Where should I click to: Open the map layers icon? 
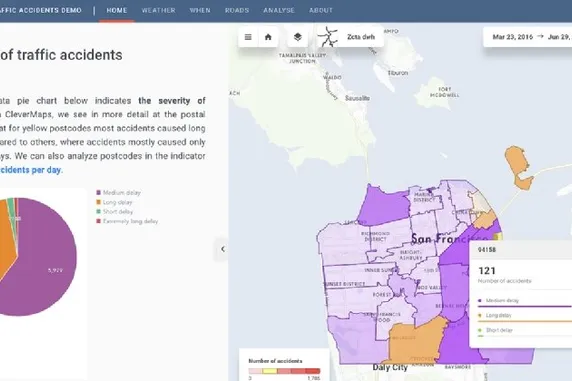(x=298, y=37)
